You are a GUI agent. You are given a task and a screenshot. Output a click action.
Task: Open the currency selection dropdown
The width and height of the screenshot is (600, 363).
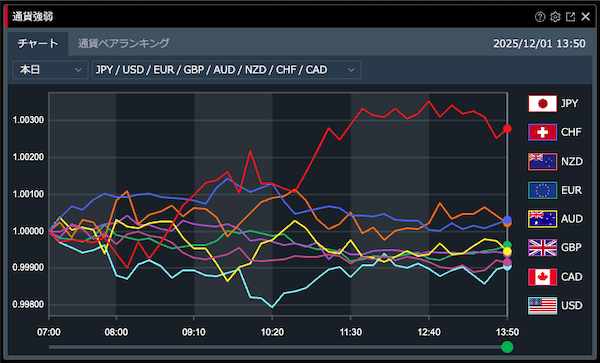point(227,70)
